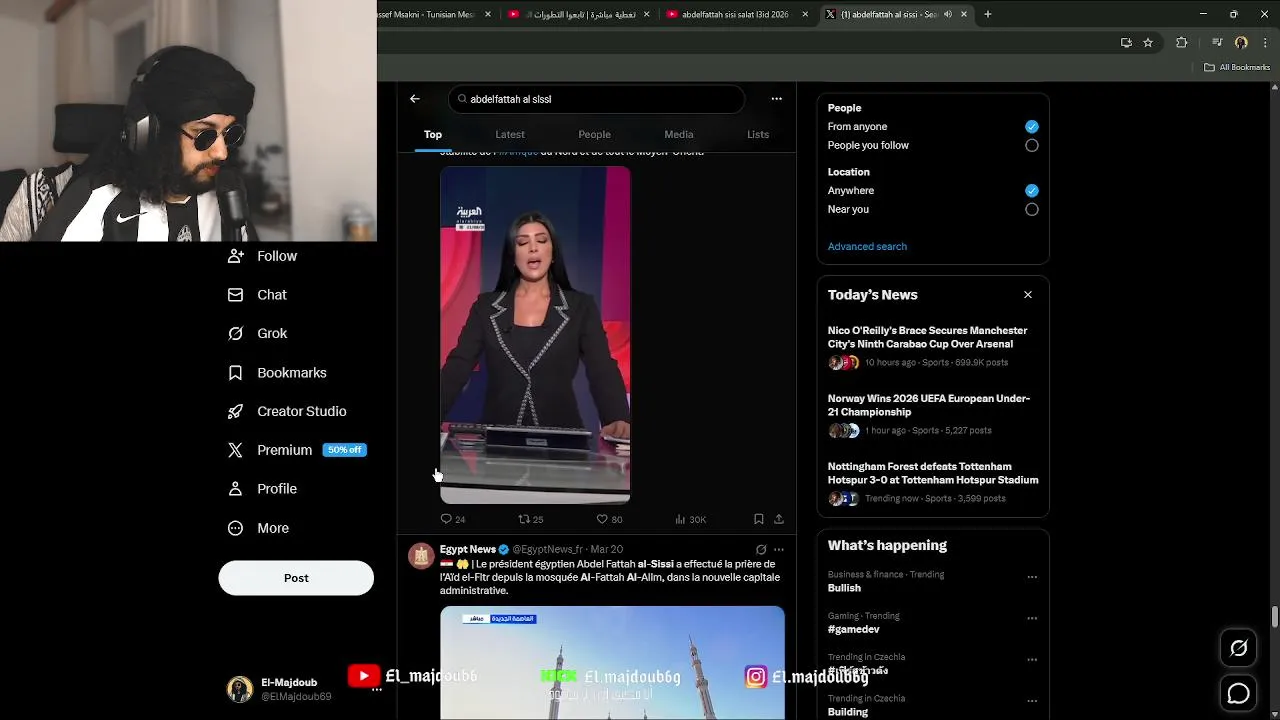Open more options on Egypt News post
The height and width of the screenshot is (720, 1280).
(779, 549)
